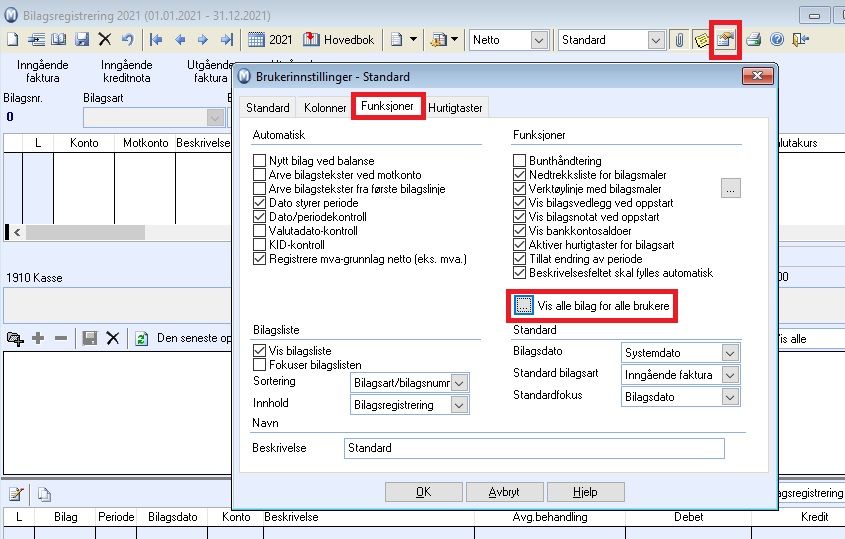Click the refresh icon beside Den seneste

coord(141,338)
